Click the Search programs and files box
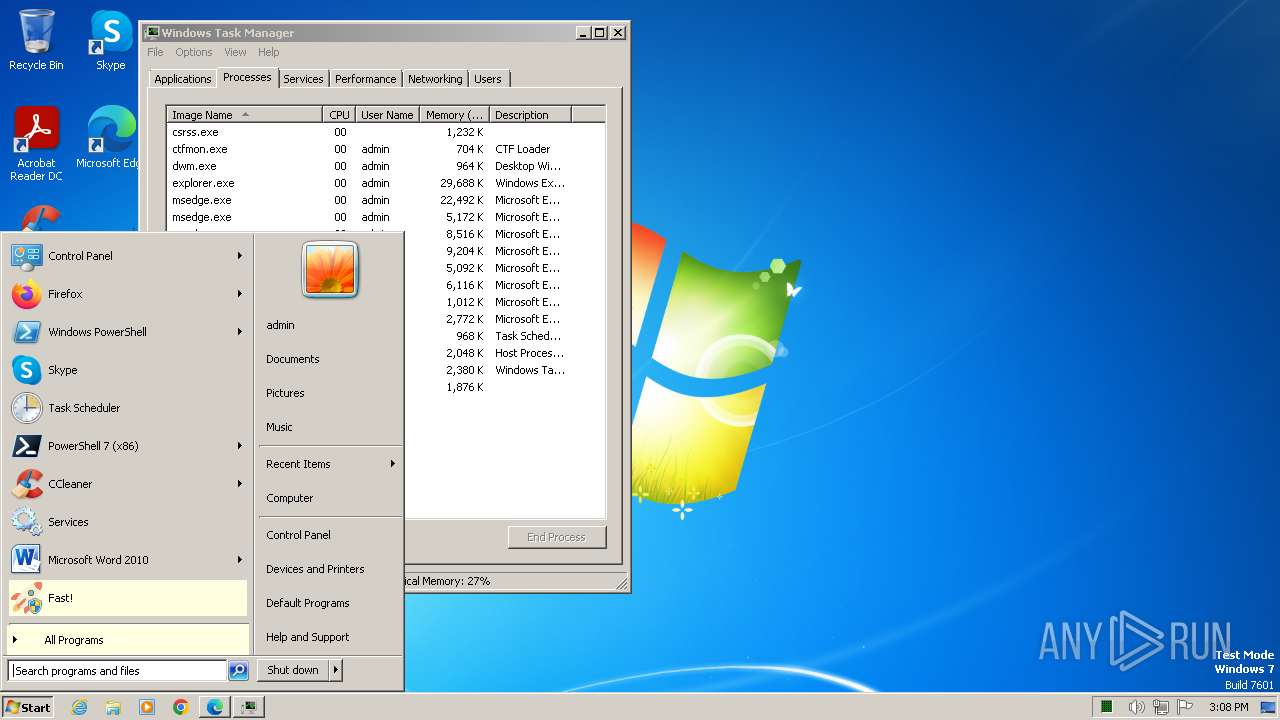 tap(118, 671)
